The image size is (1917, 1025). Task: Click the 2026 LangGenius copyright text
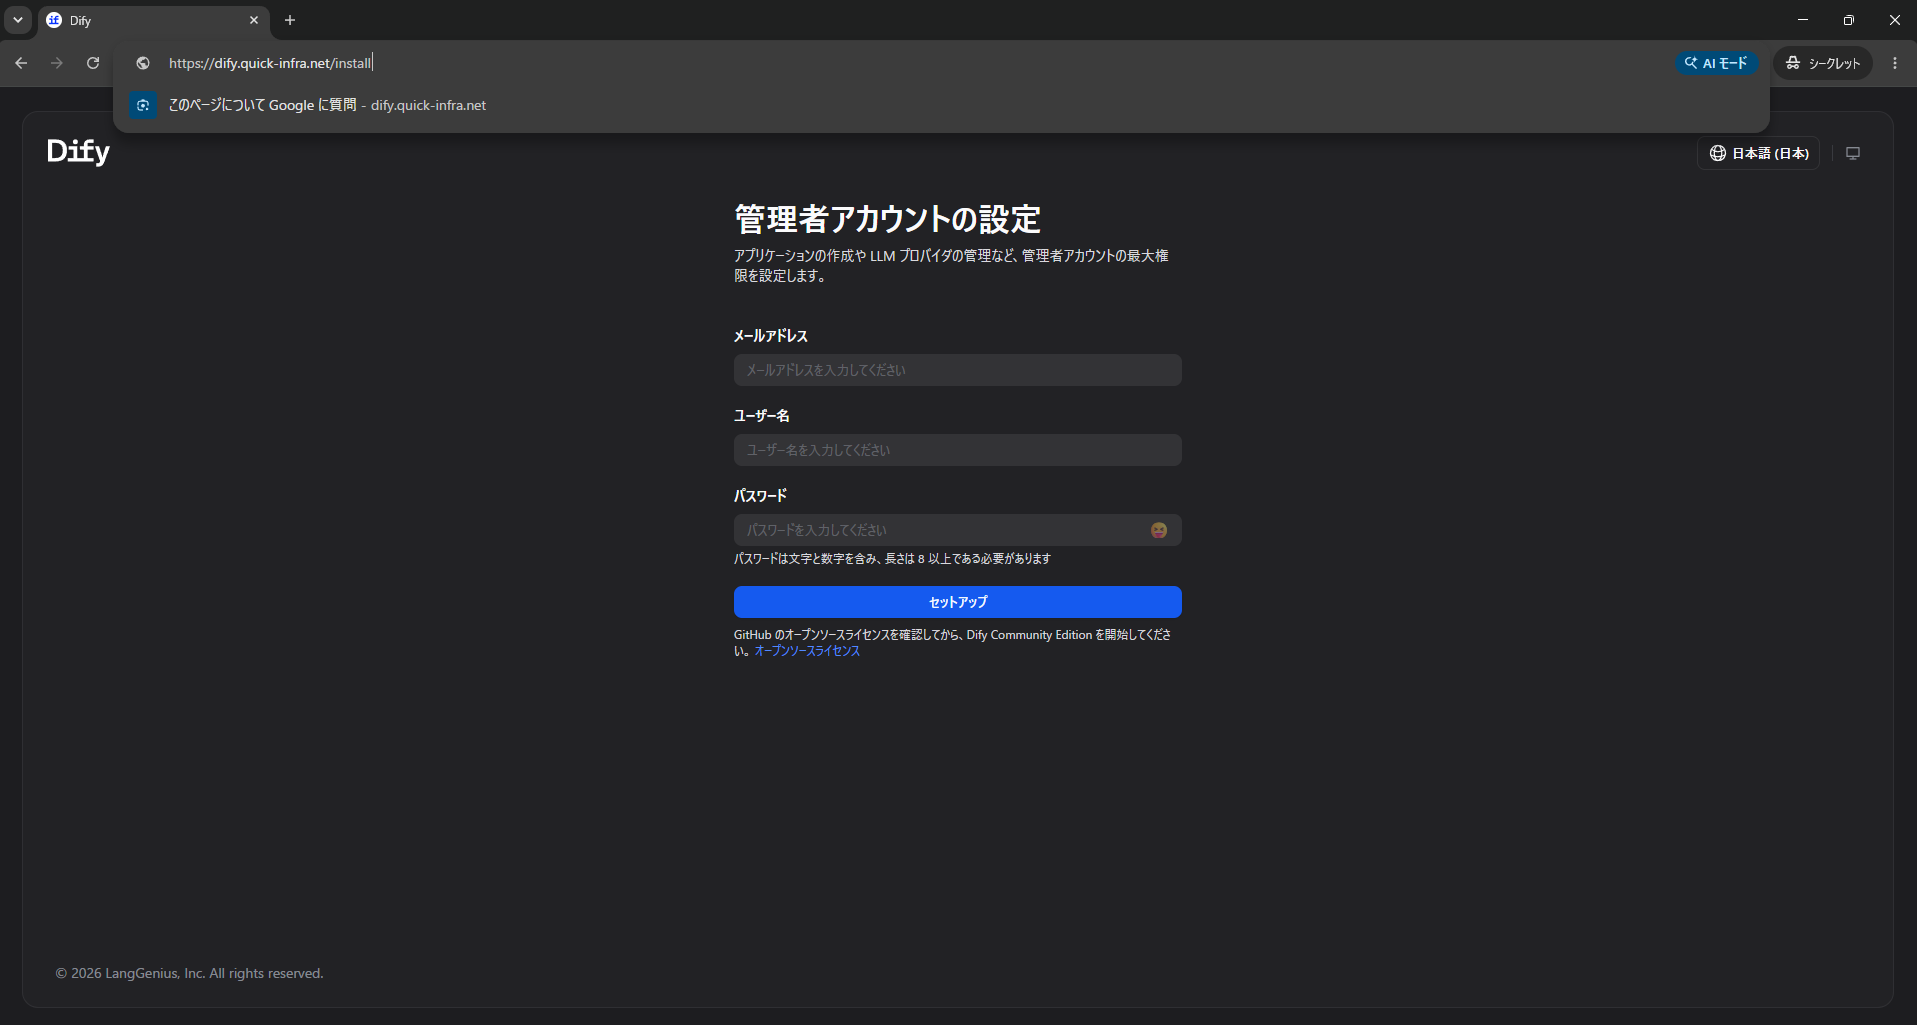coord(189,973)
